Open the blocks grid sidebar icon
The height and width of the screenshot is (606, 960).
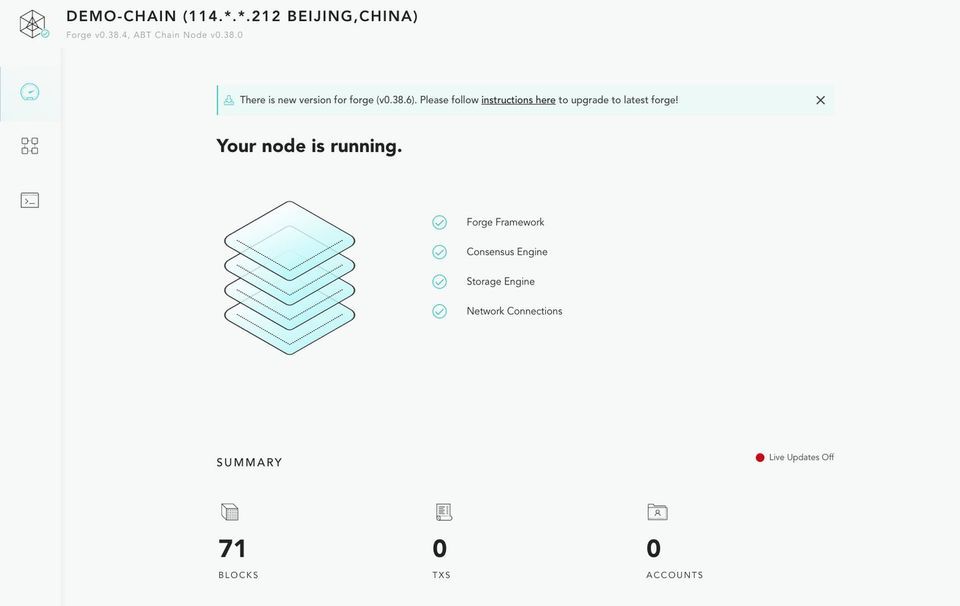(30, 146)
